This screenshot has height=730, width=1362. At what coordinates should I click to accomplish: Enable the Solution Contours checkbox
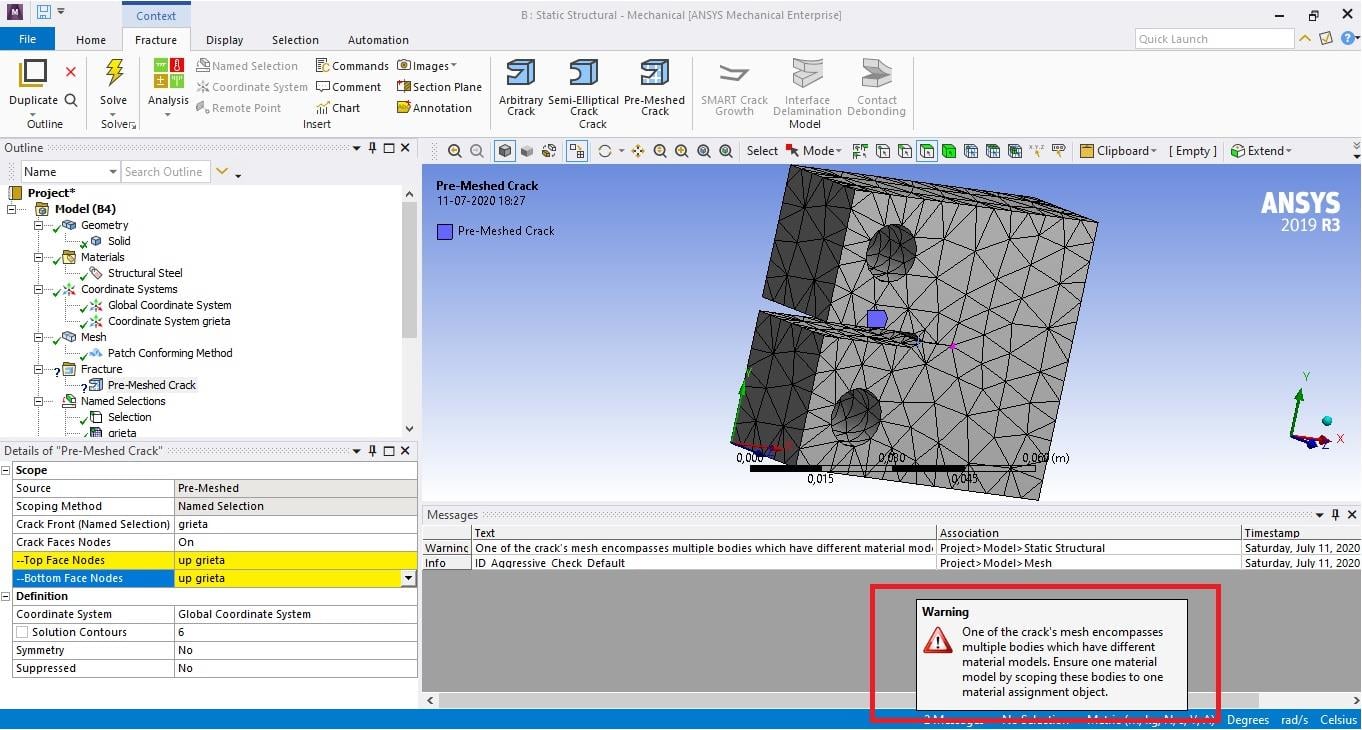22,632
